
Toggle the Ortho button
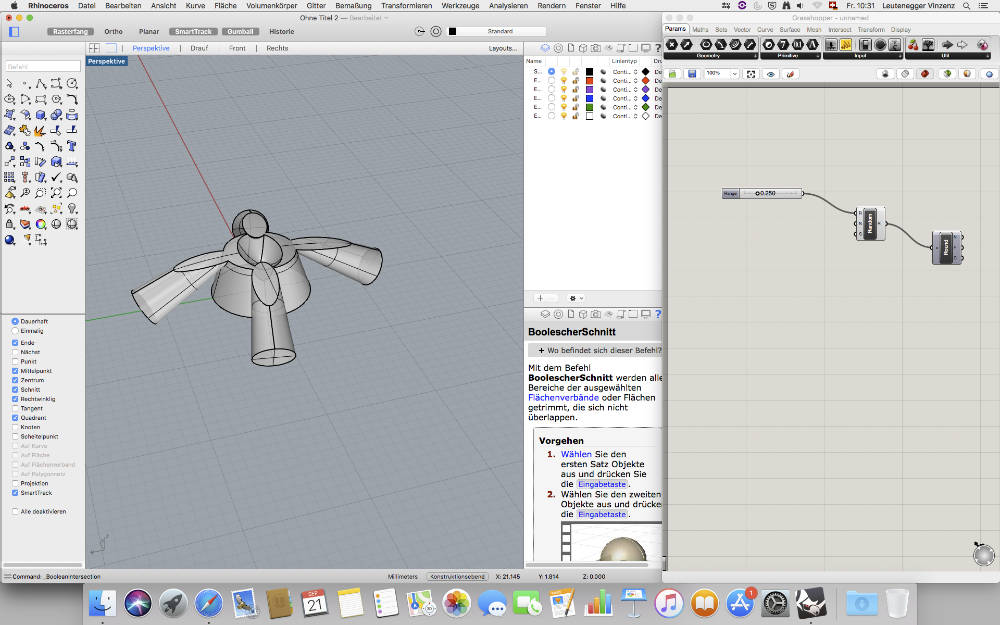[x=113, y=31]
